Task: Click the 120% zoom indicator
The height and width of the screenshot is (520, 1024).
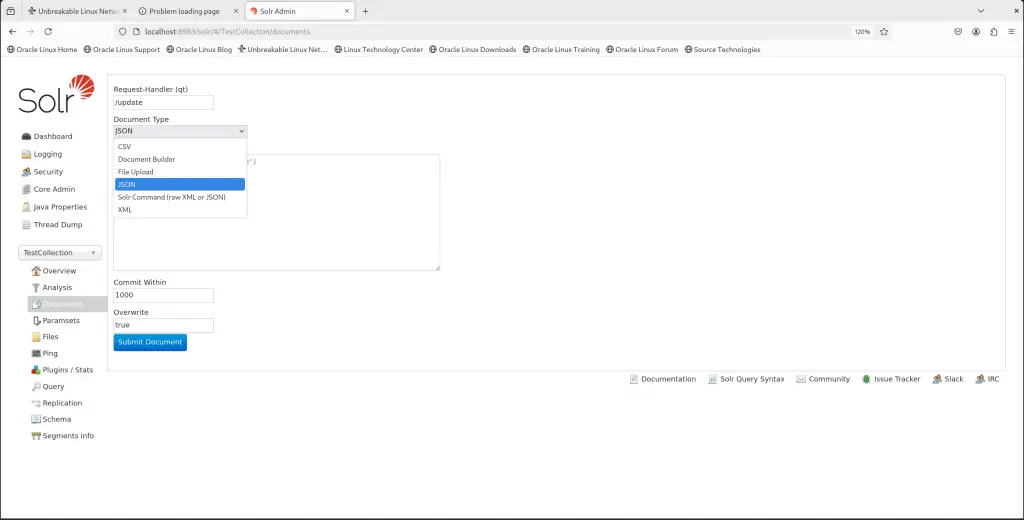Action: coord(862,31)
